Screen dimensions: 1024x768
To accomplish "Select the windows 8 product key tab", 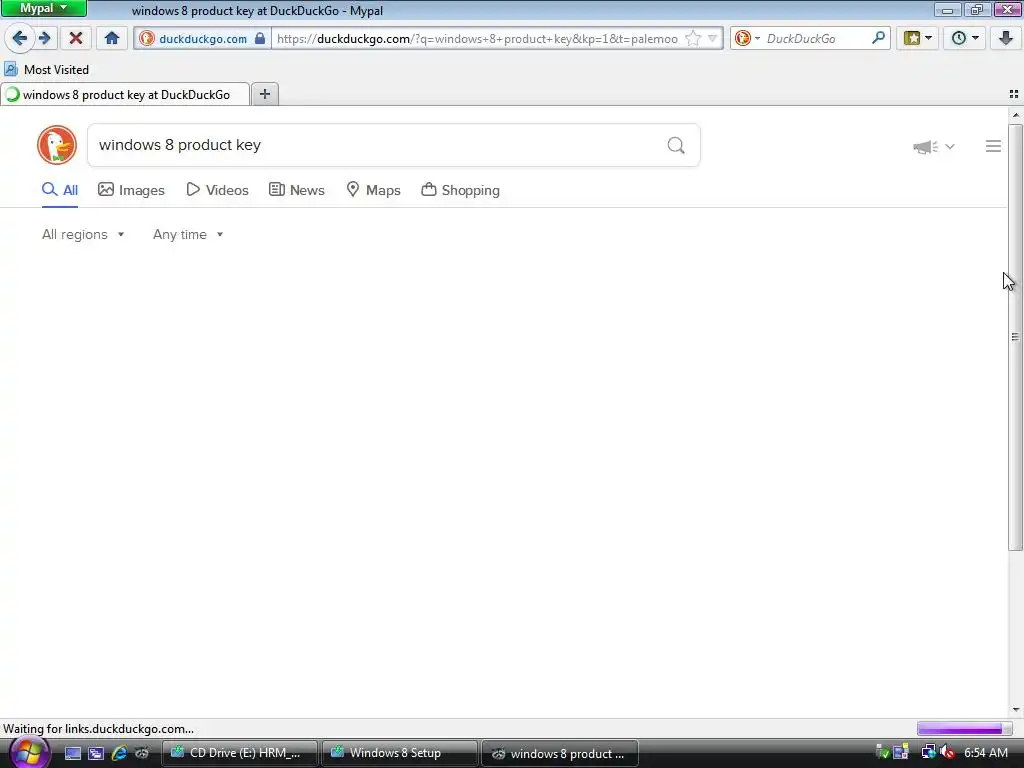I will pos(125,95).
